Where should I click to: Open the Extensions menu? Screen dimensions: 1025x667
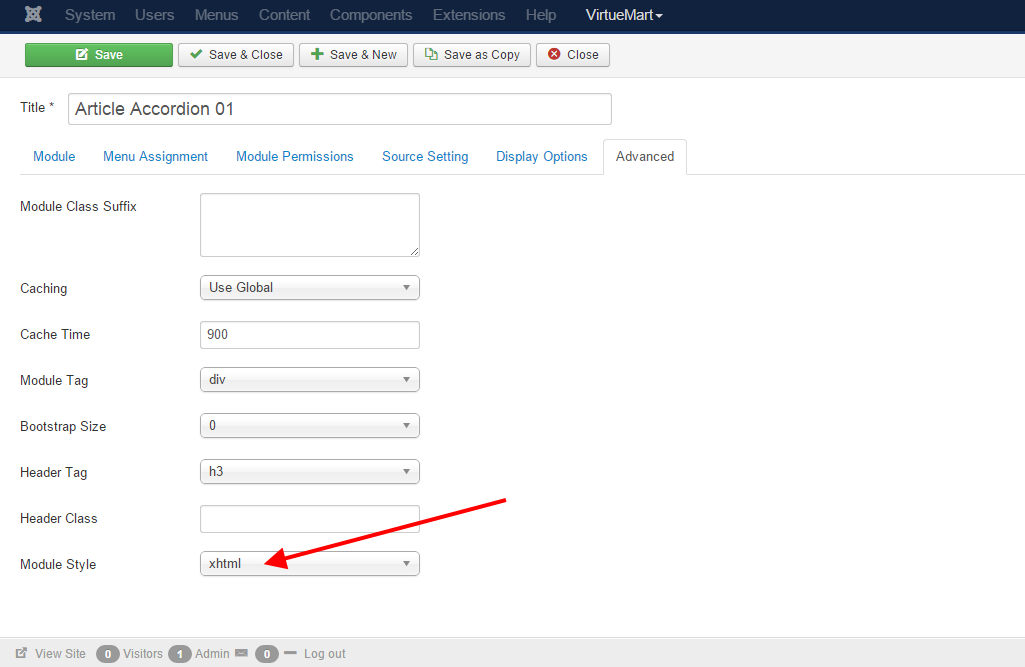469,15
